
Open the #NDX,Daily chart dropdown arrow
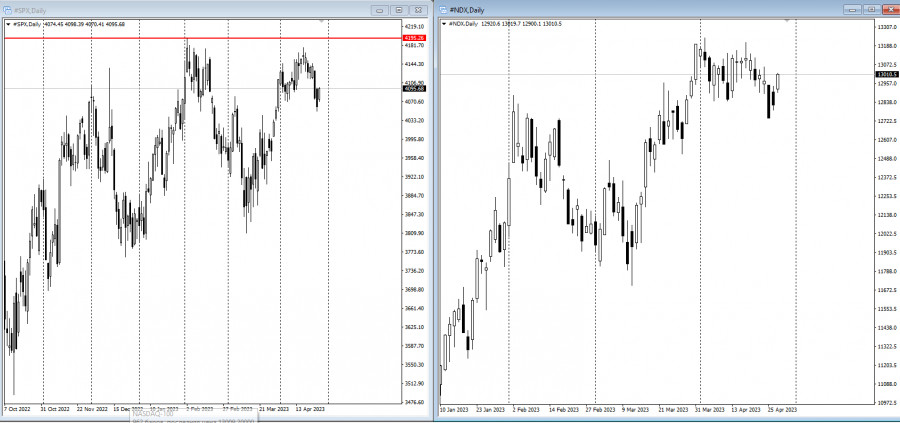(x=444, y=24)
